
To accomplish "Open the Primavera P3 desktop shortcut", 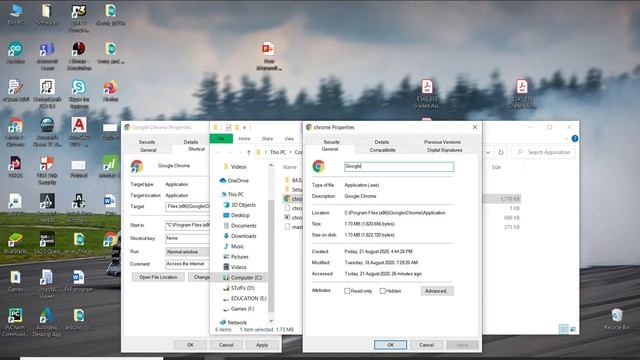I will (79, 18).
